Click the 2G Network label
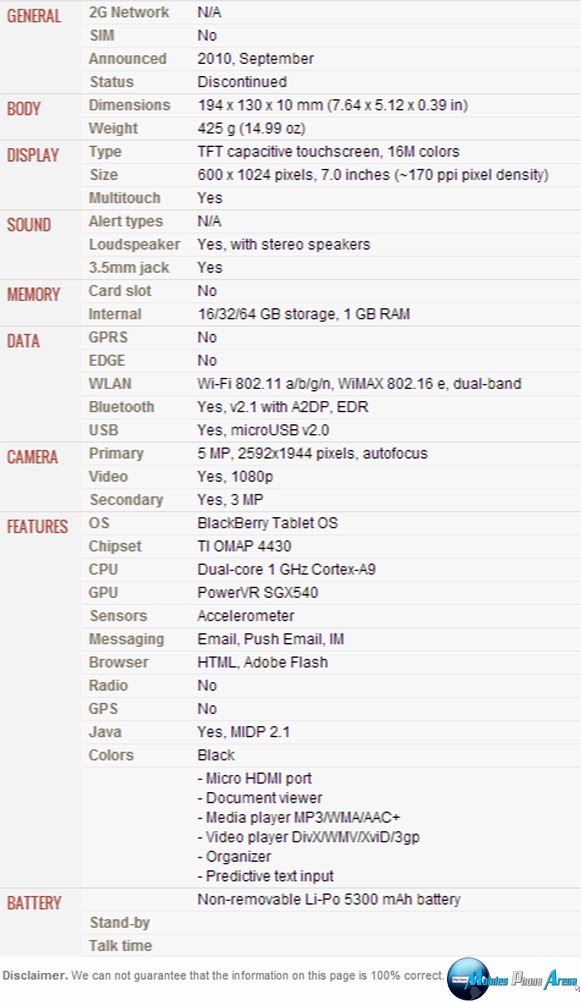 click(129, 12)
